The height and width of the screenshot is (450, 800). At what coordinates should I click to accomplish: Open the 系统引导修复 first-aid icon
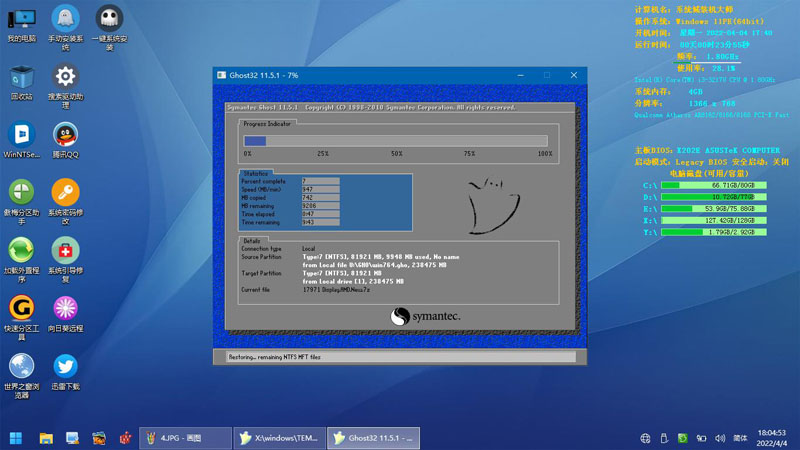coord(65,260)
